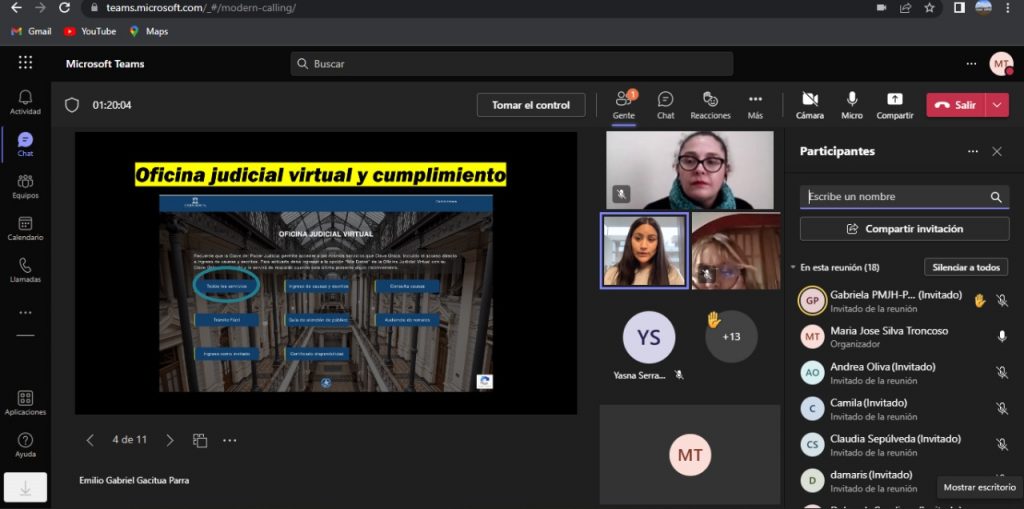Image resolution: width=1024 pixels, height=509 pixels.
Task: Select Yasna Serra participant tile
Action: (x=648, y=345)
